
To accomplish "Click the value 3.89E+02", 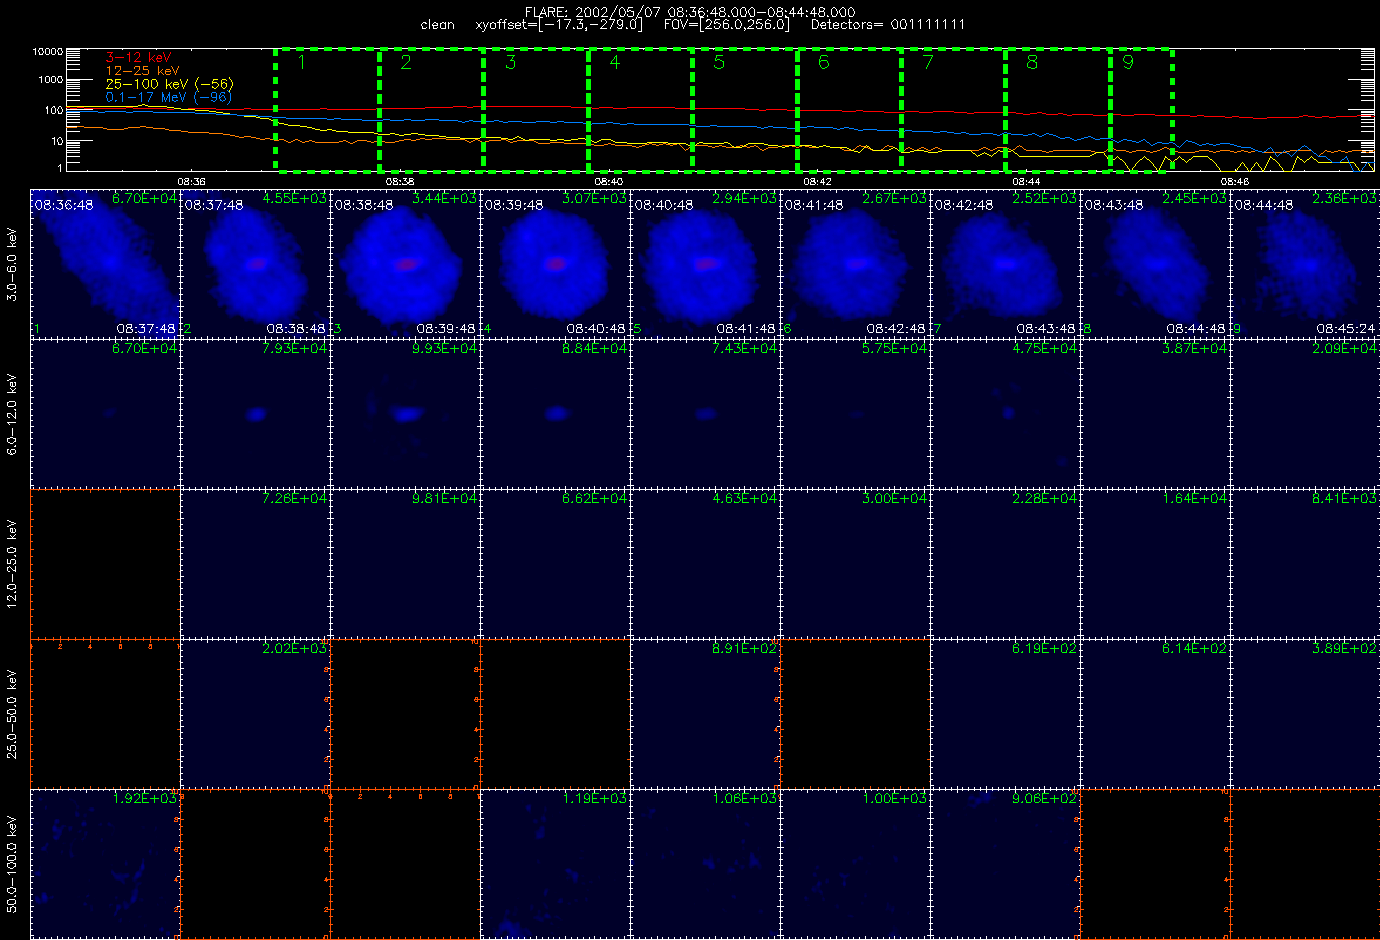I will coord(1345,648).
